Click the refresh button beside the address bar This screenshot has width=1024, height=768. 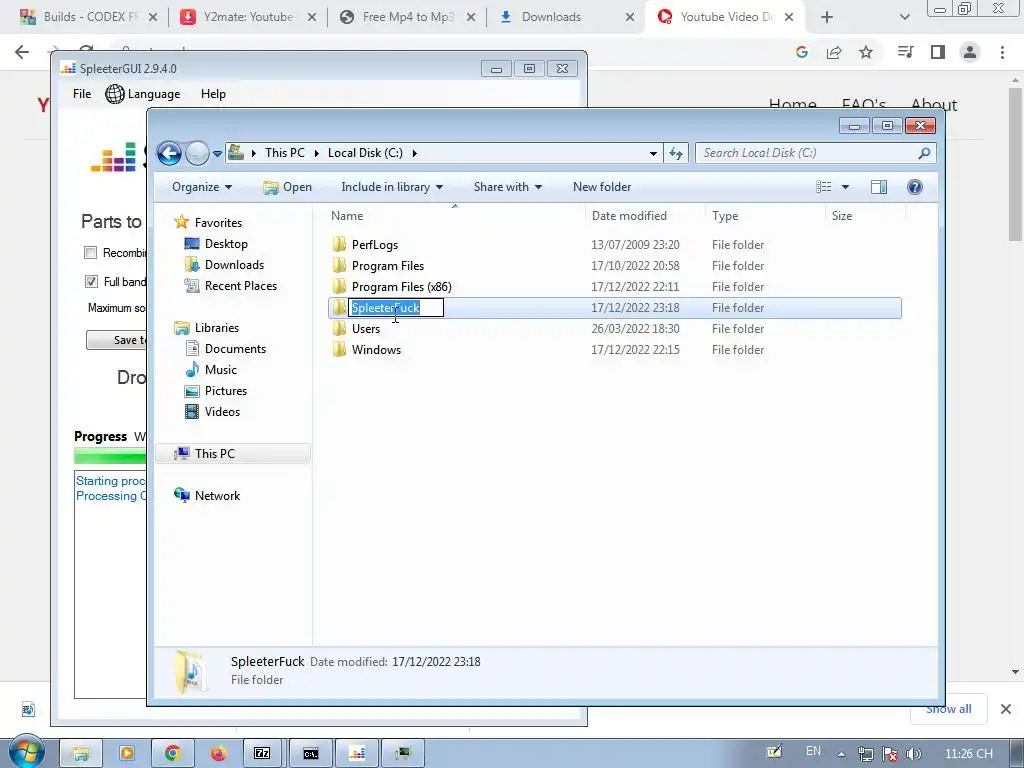click(x=676, y=153)
